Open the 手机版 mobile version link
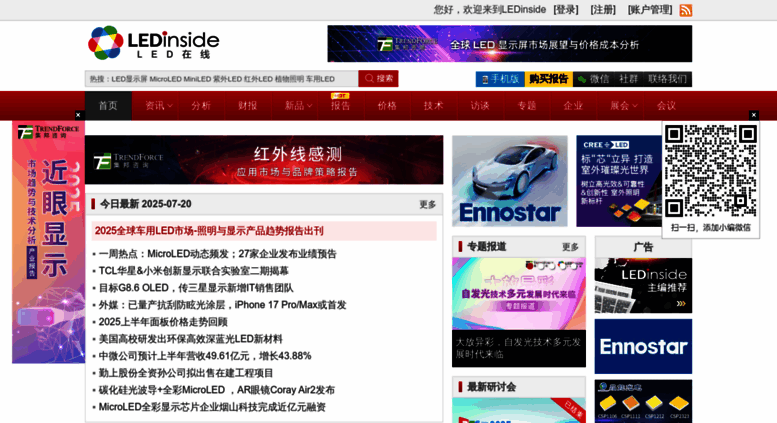This screenshot has height=423, width=777. pyautogui.click(x=500, y=79)
